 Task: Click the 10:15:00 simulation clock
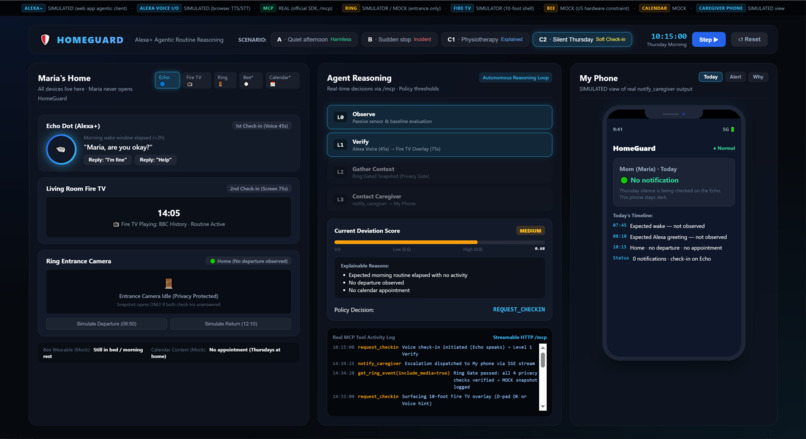[x=668, y=36]
